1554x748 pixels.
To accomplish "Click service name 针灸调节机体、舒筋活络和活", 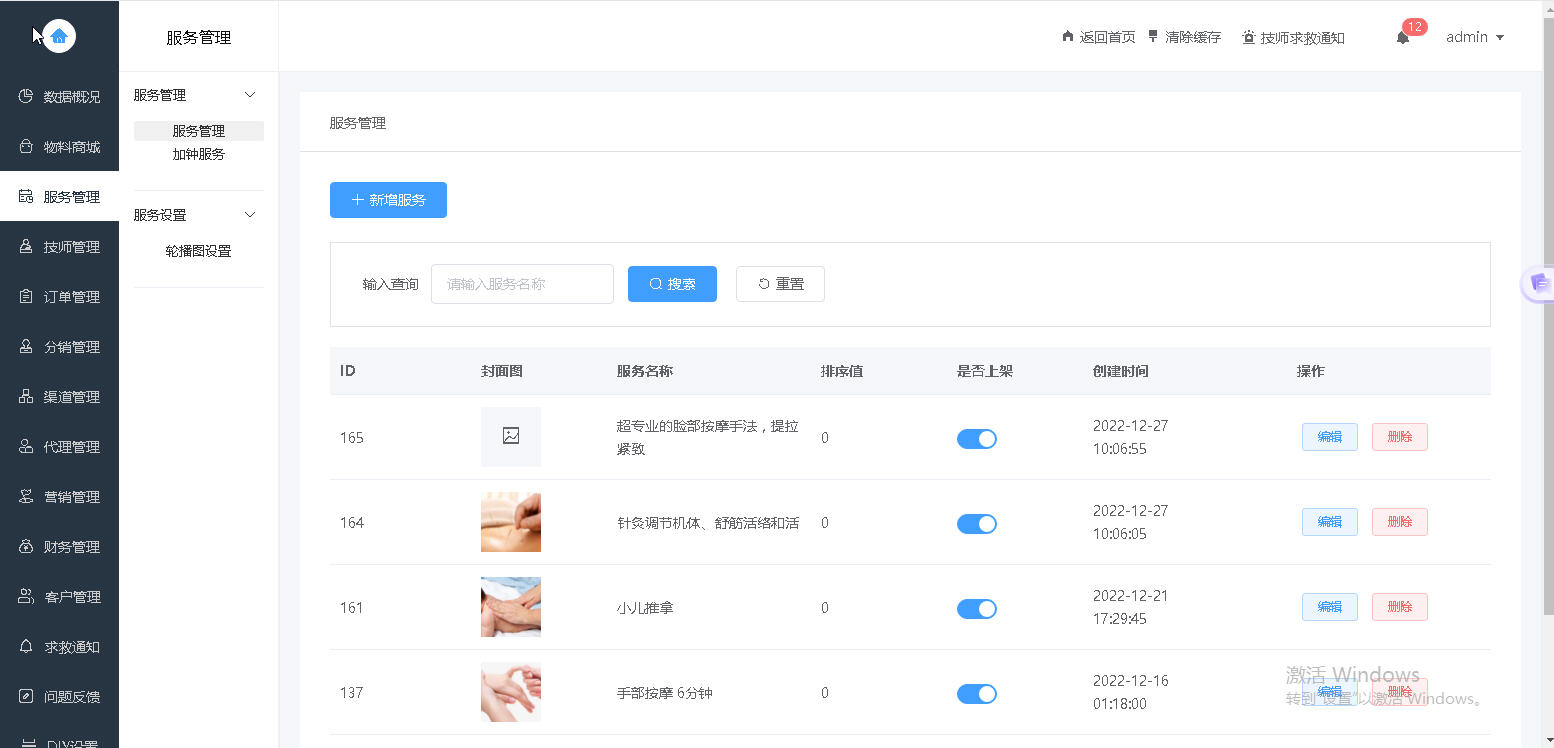I will point(708,523).
